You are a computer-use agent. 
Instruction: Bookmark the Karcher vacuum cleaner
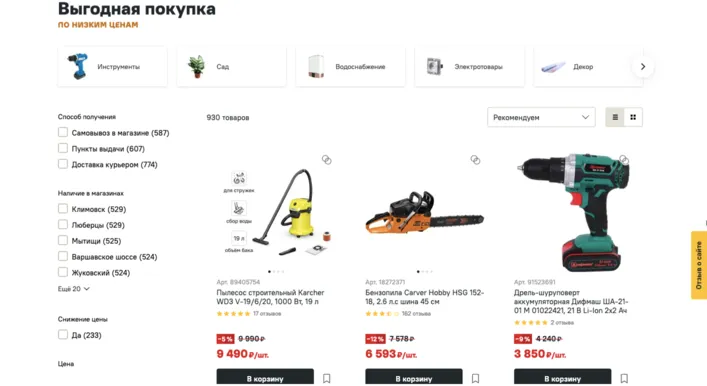pos(326,378)
